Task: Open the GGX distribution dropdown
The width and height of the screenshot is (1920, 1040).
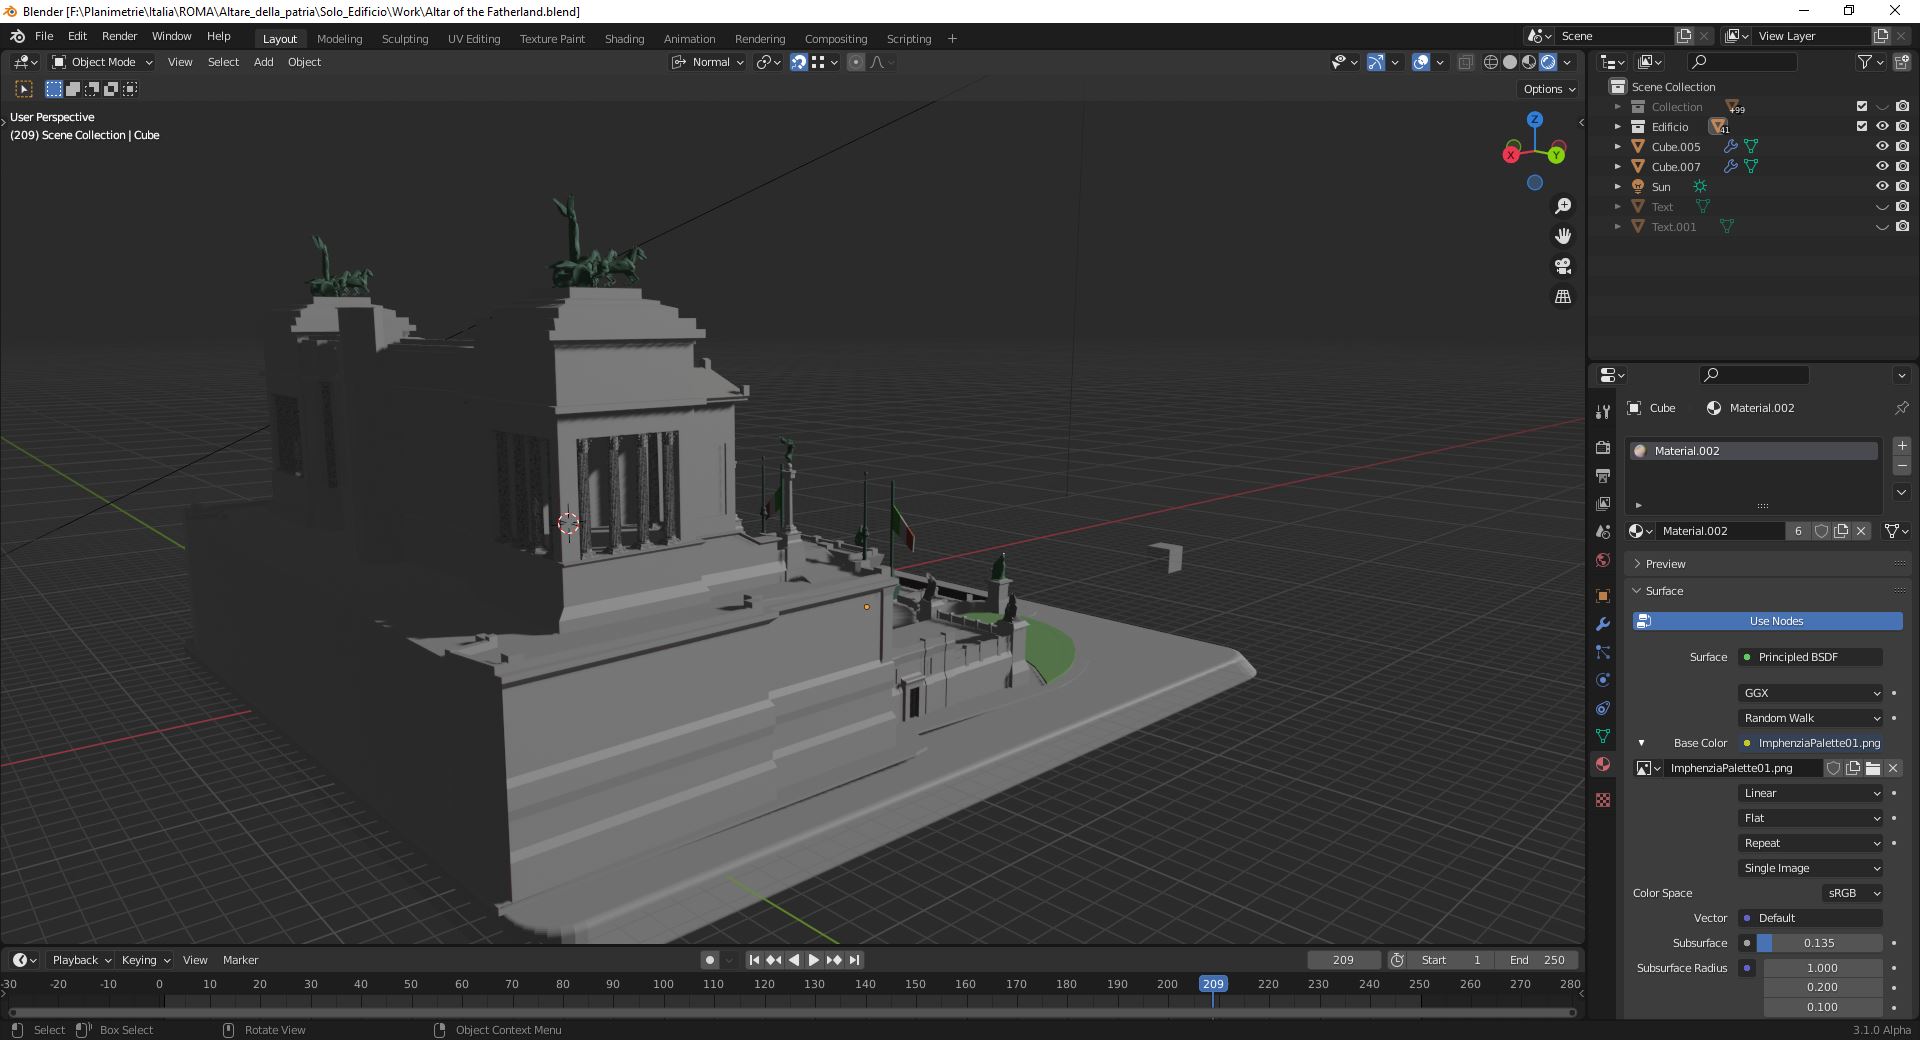Action: [x=1808, y=693]
